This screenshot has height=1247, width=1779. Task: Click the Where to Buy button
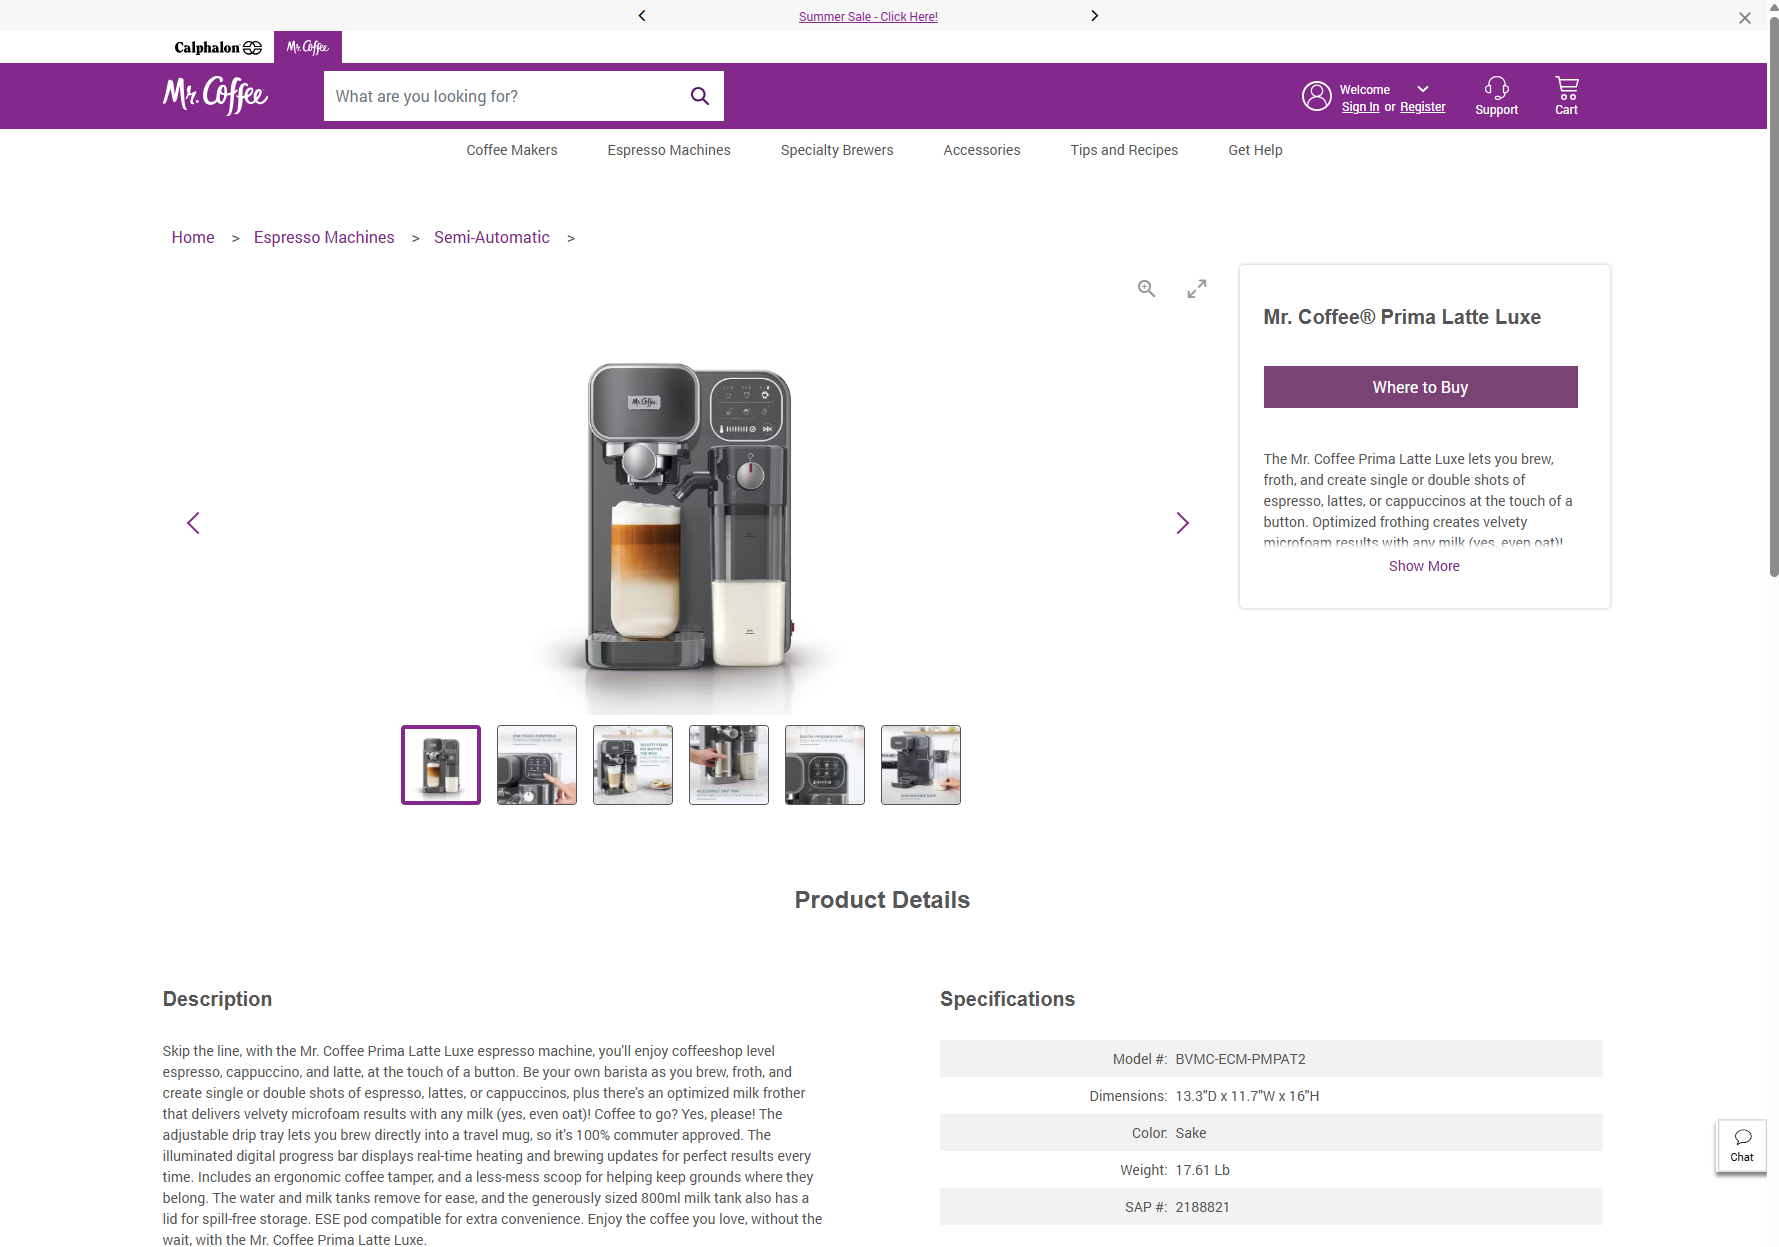[x=1420, y=387]
